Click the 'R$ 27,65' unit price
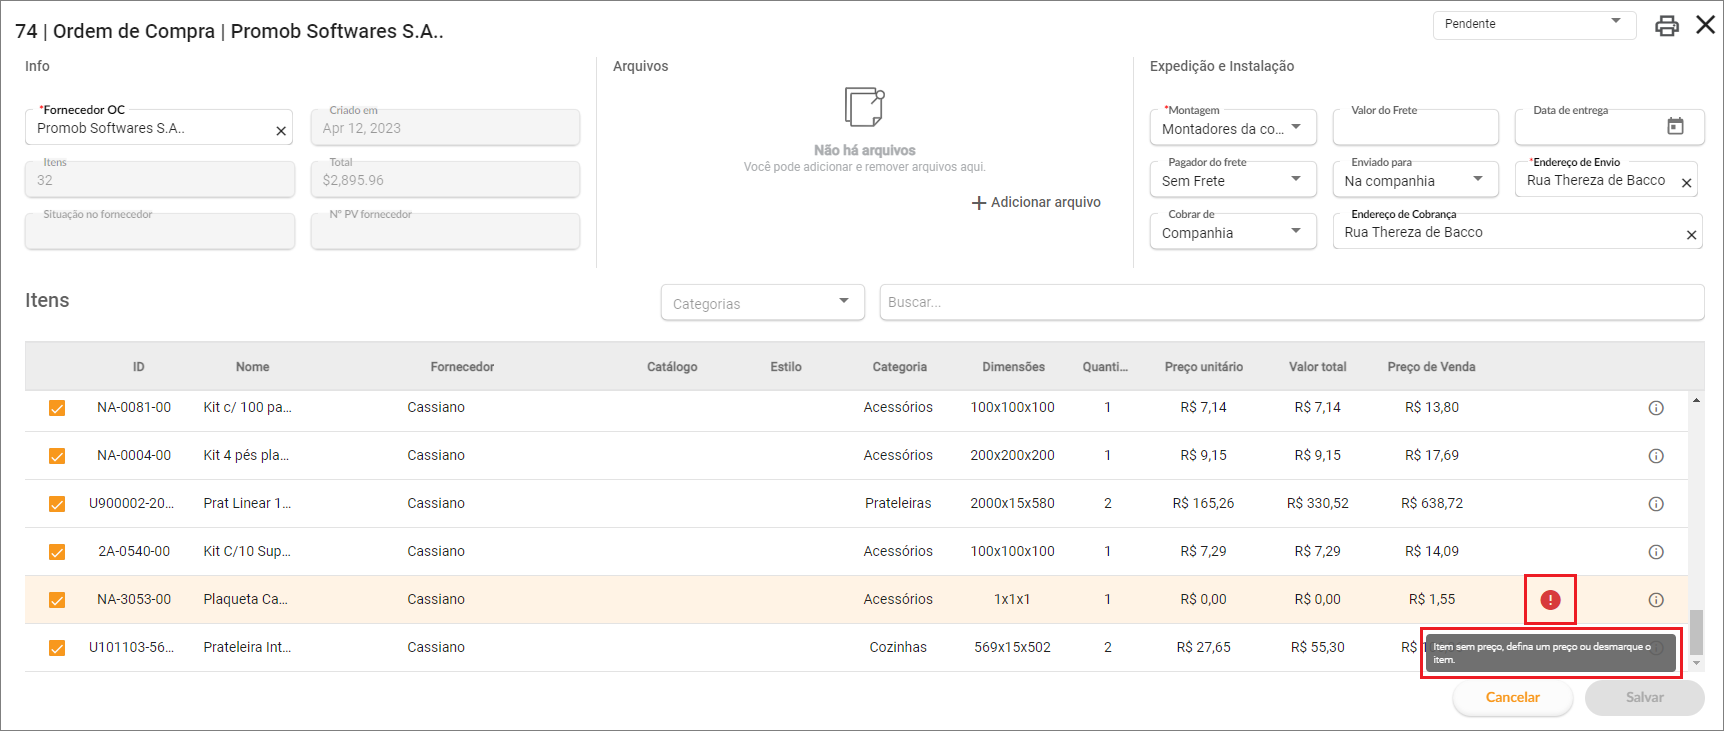This screenshot has height=731, width=1724. pos(1203,648)
